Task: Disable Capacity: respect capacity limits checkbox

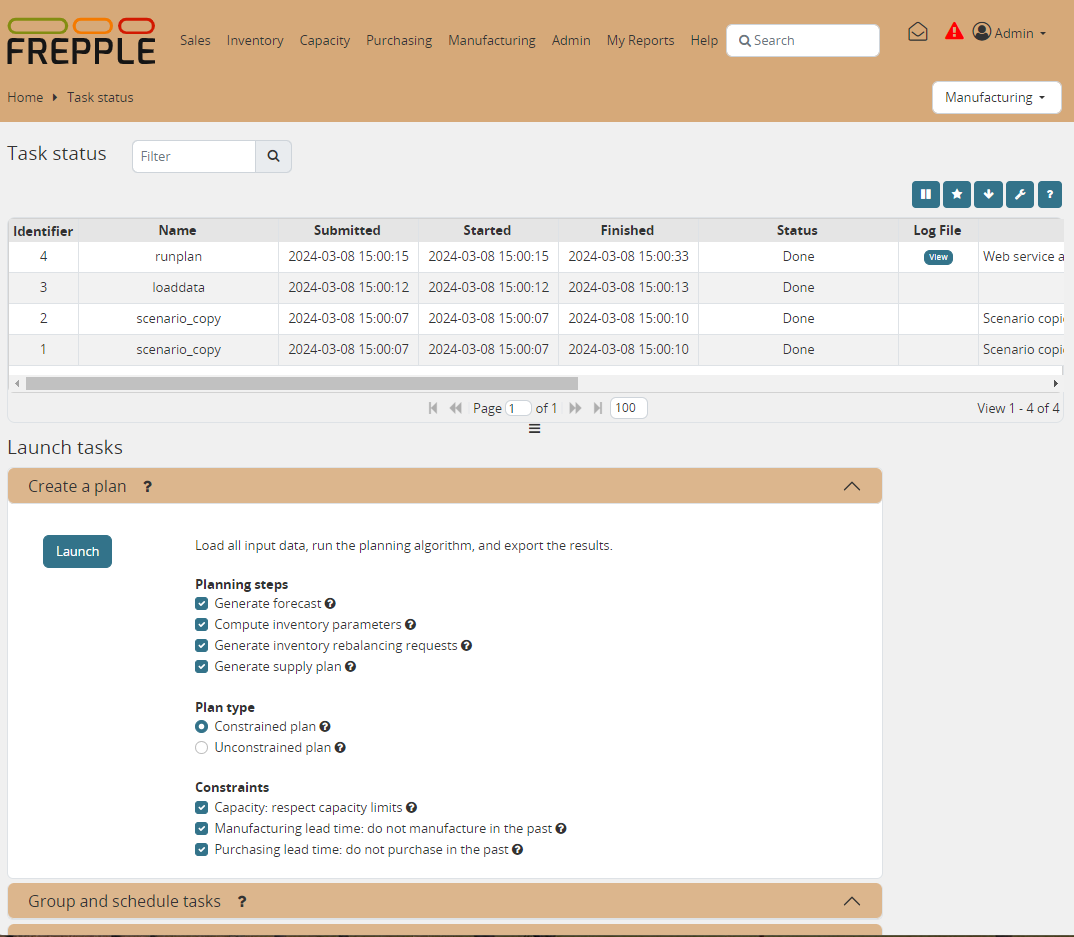Action: pos(202,808)
